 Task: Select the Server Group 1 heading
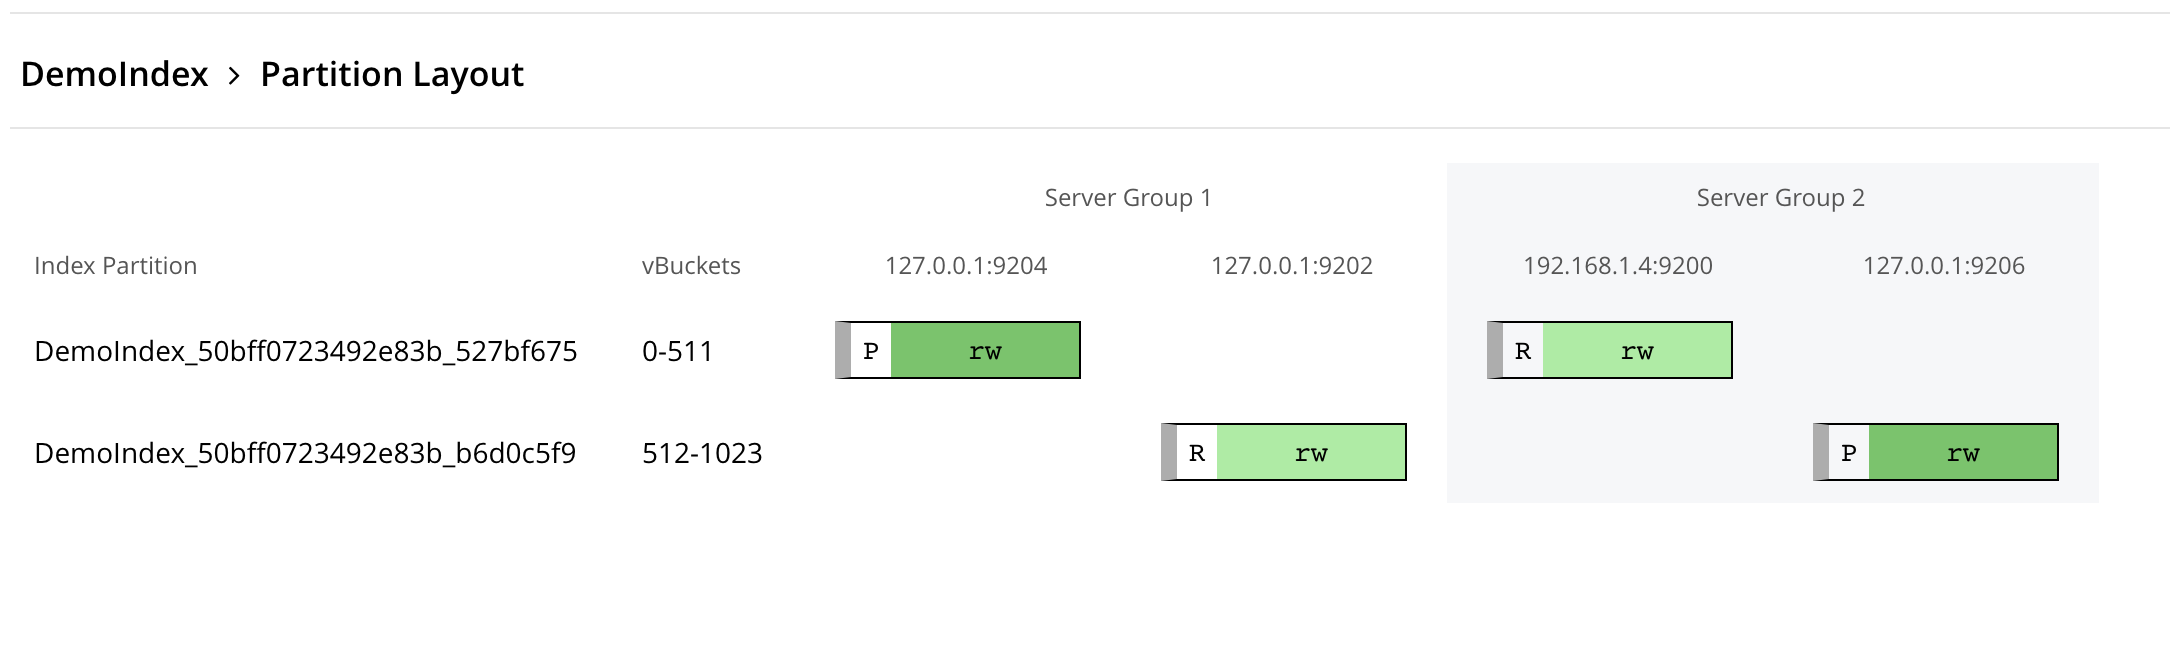(x=1127, y=198)
